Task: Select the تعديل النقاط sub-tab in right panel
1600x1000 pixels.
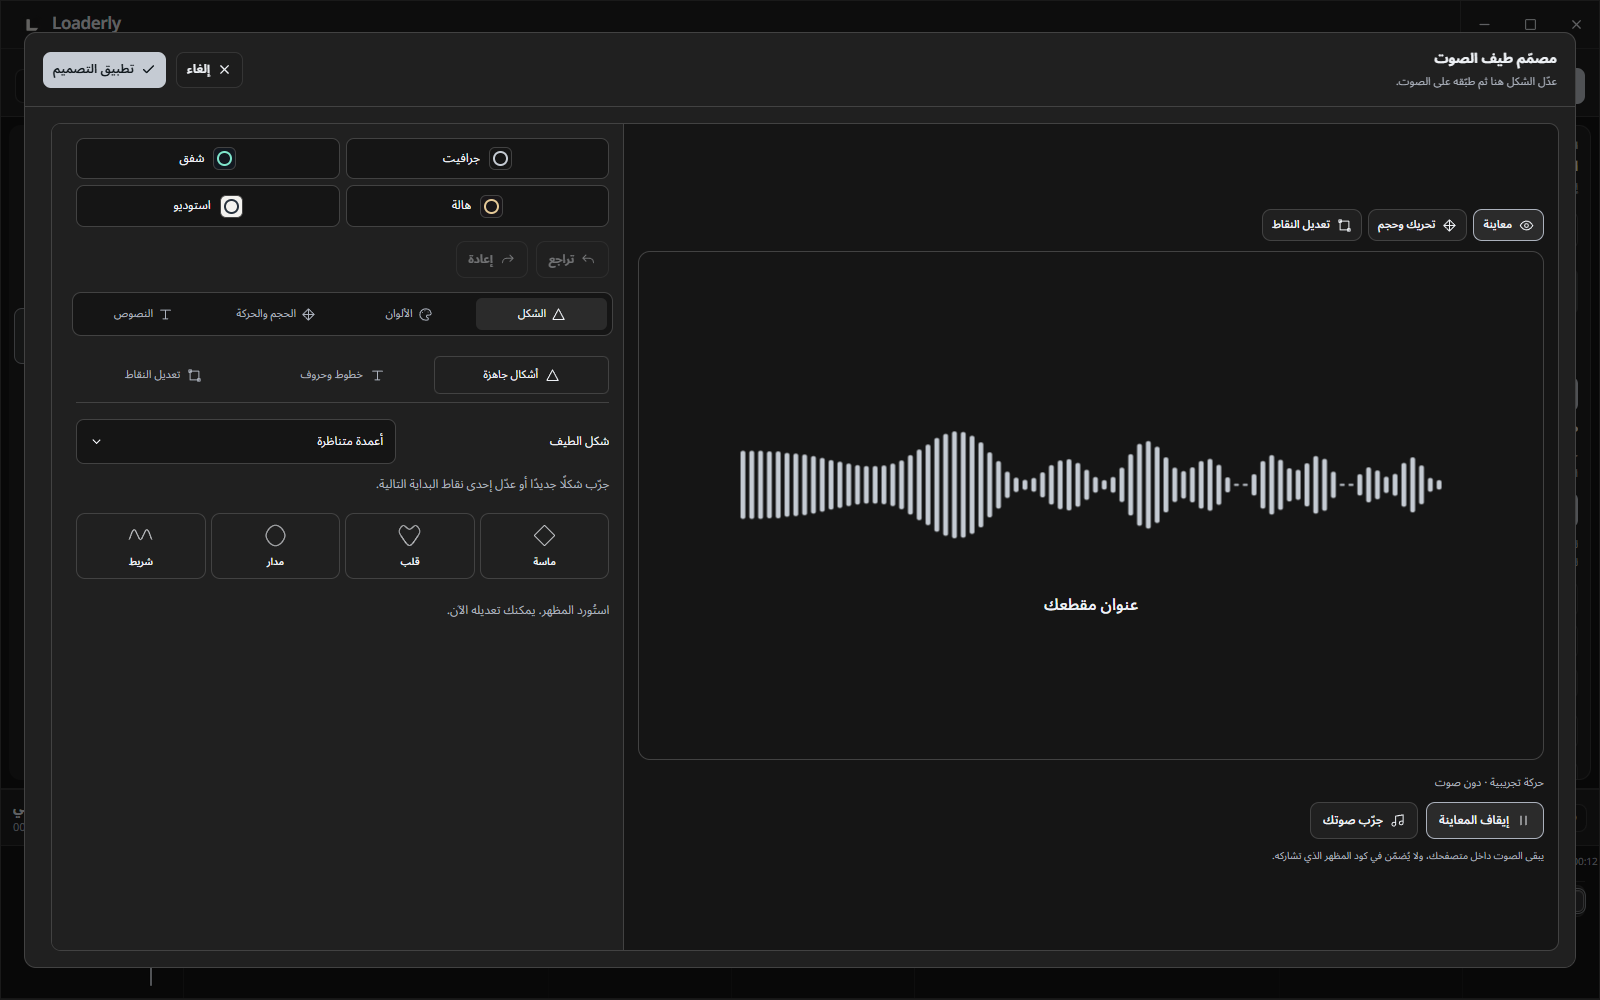Action: coord(163,375)
